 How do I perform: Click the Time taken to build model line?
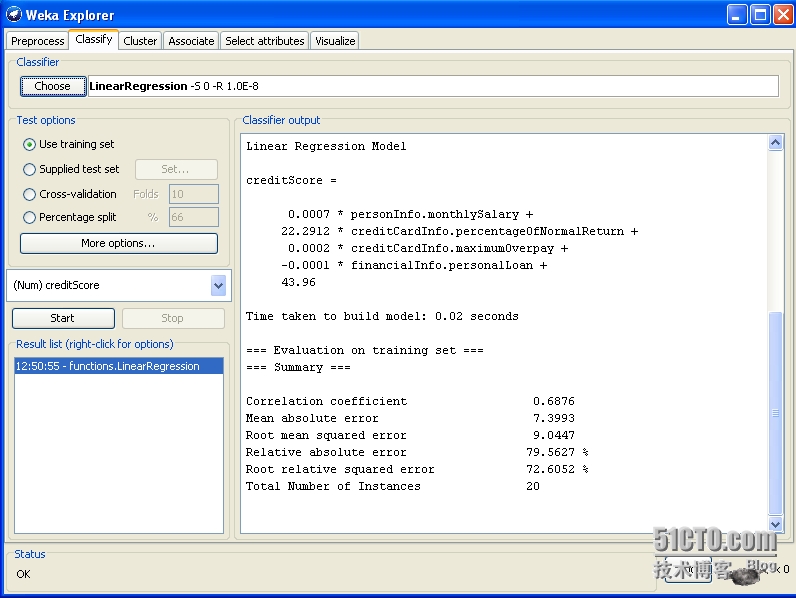coord(382,316)
